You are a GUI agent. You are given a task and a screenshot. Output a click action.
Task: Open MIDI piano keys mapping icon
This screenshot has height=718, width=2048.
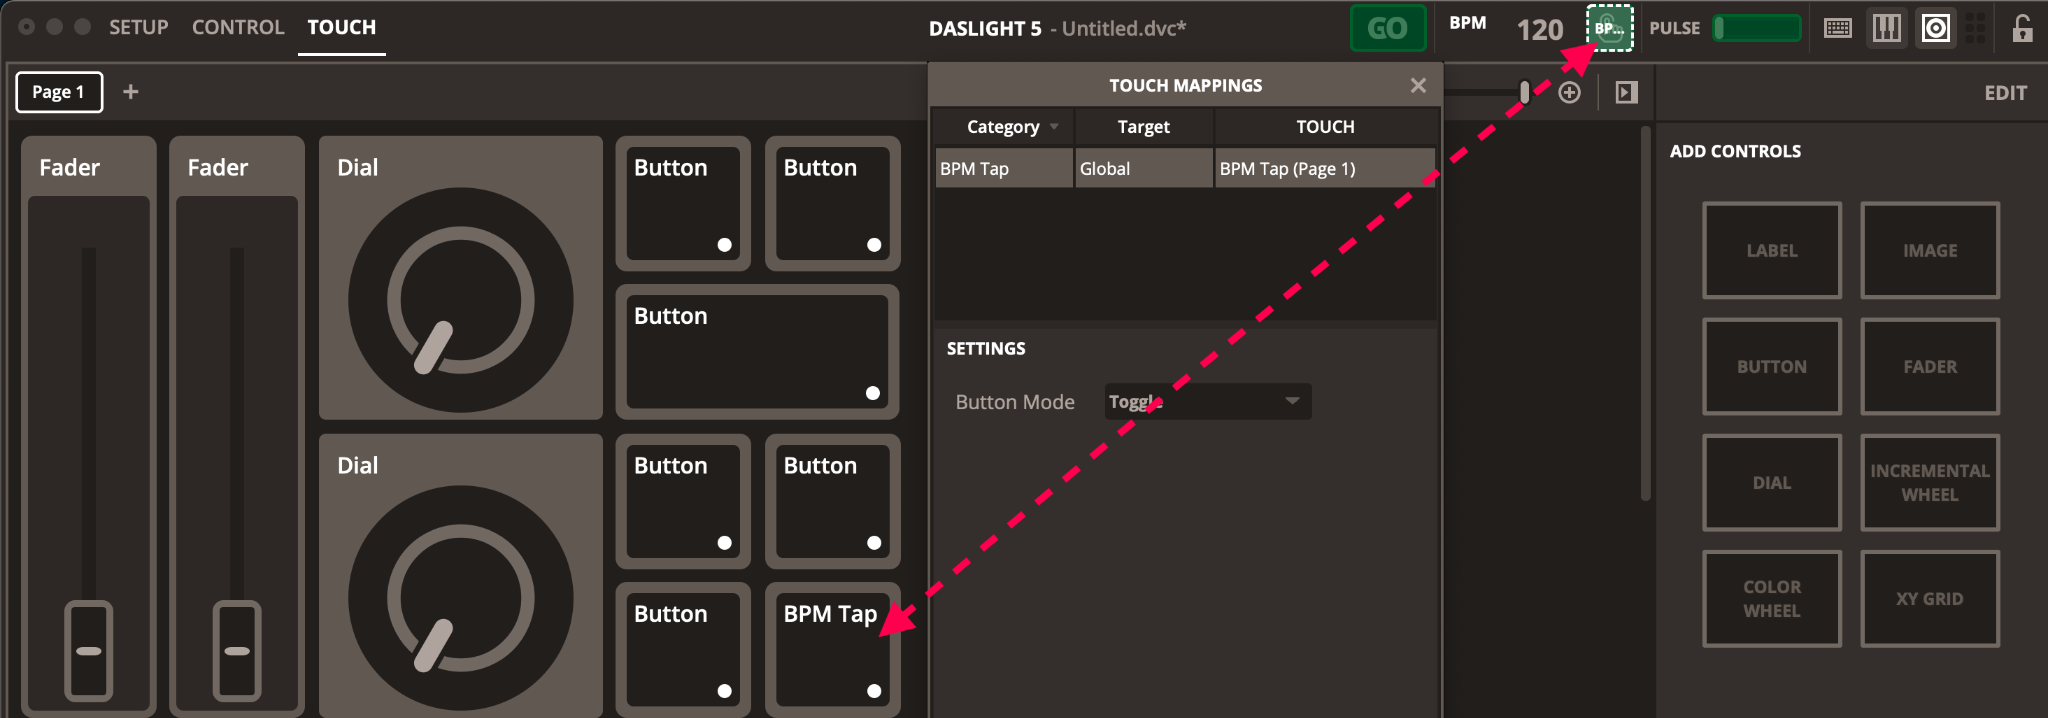(x=1887, y=28)
